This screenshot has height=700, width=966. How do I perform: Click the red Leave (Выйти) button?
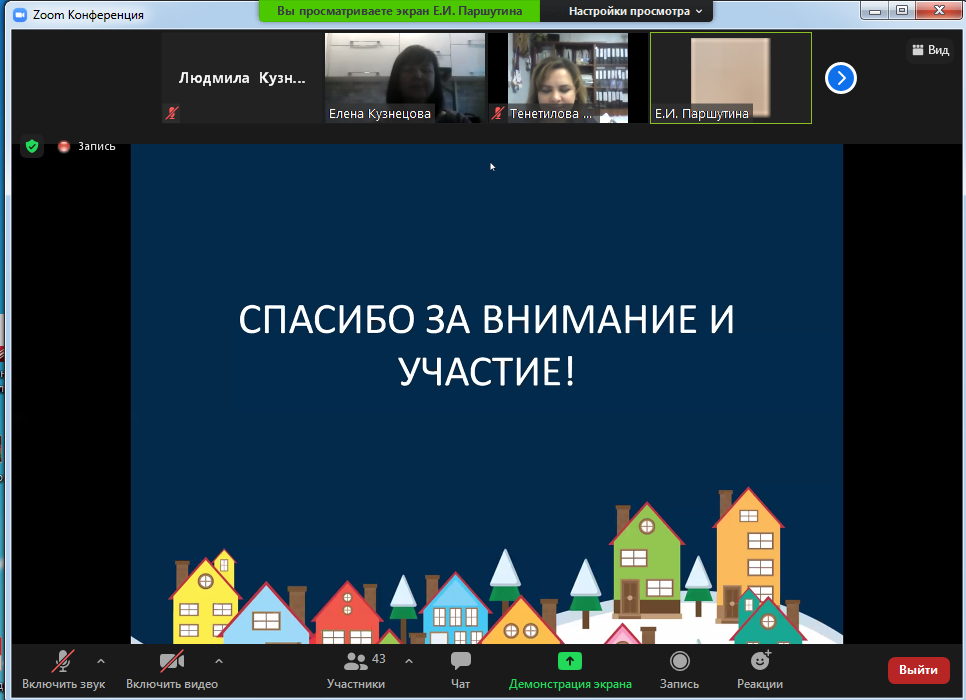point(918,670)
